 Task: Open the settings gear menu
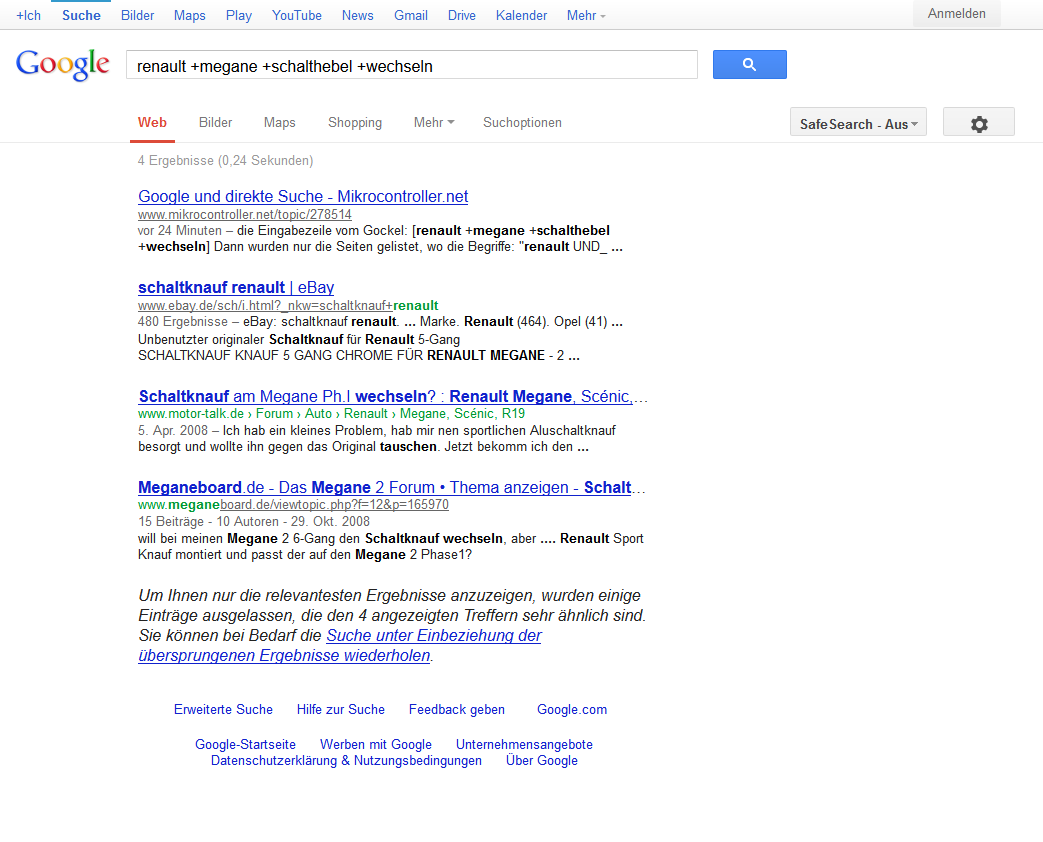coord(978,123)
